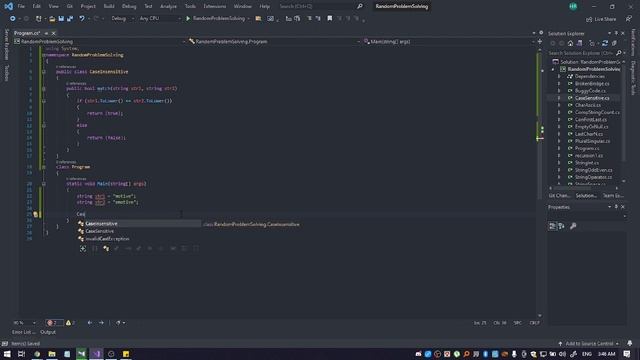The width and height of the screenshot is (640, 360).
Task: Click the Open File folder toolbar icon
Action: [52, 19]
